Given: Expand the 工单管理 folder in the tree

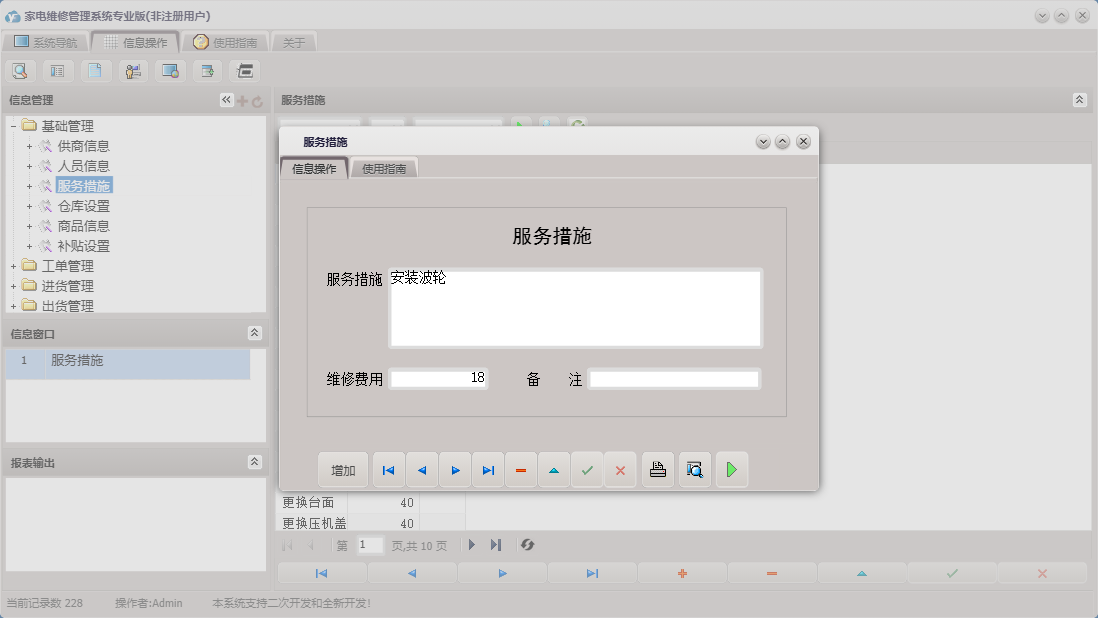Looking at the screenshot, I should tap(15, 265).
